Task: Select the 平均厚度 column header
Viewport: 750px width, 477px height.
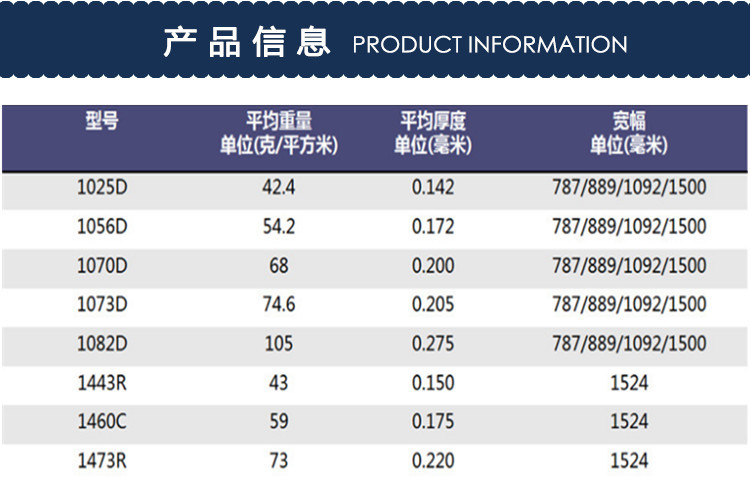Action: 433,134
